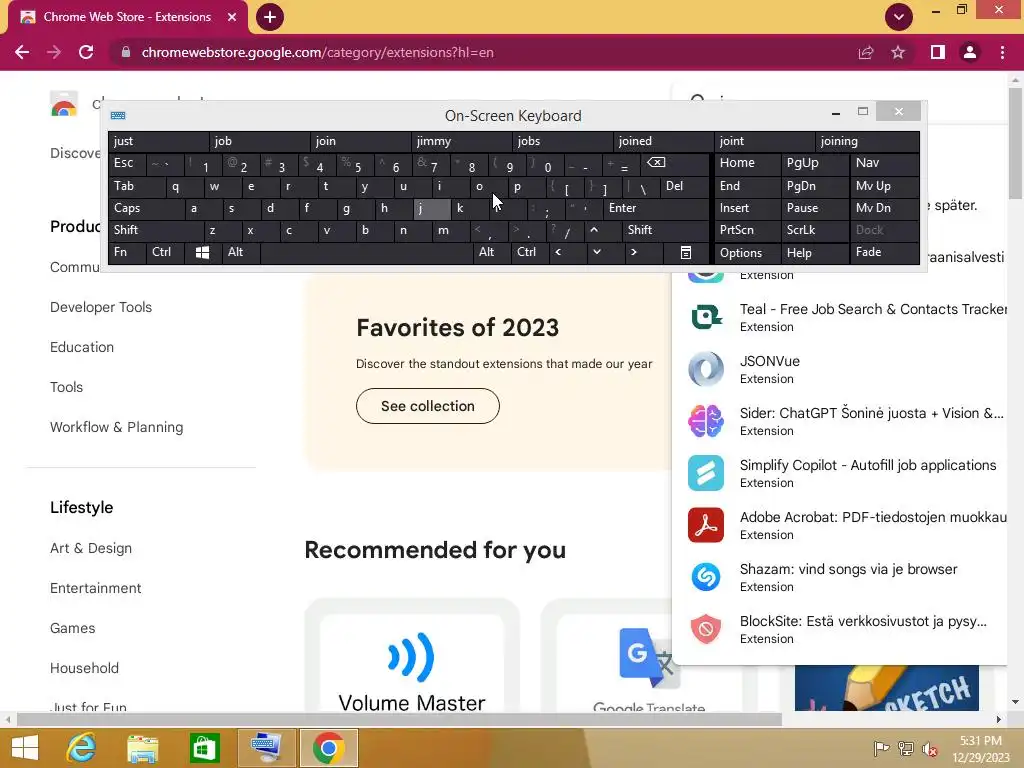Open Internet Explorer from the taskbar
1024x768 pixels.
pyautogui.click(x=82, y=748)
